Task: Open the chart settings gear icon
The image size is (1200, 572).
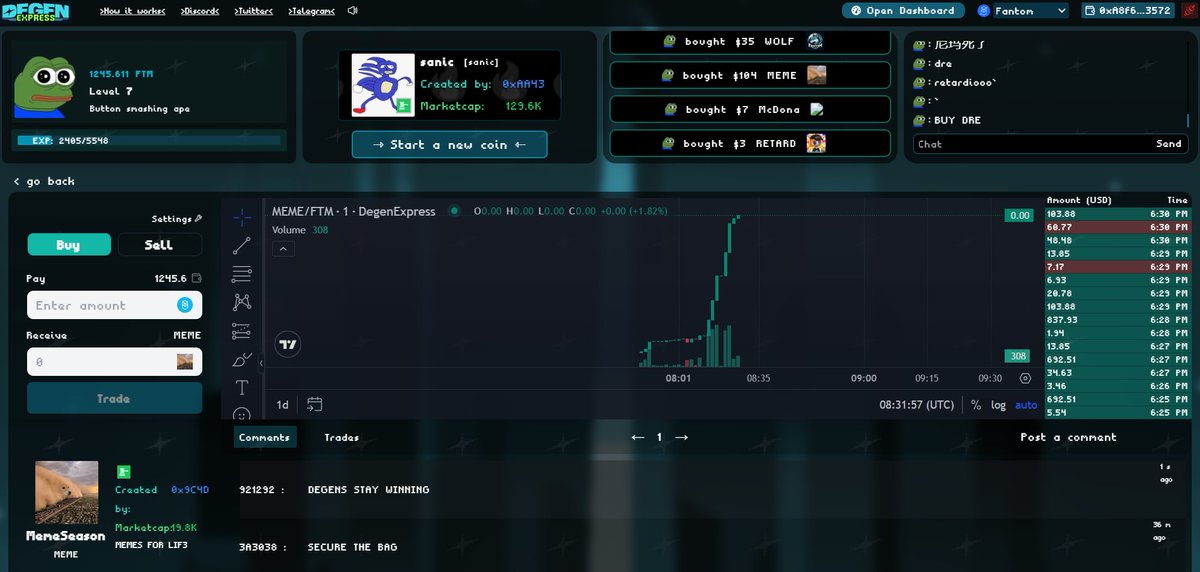Action: click(1025, 378)
